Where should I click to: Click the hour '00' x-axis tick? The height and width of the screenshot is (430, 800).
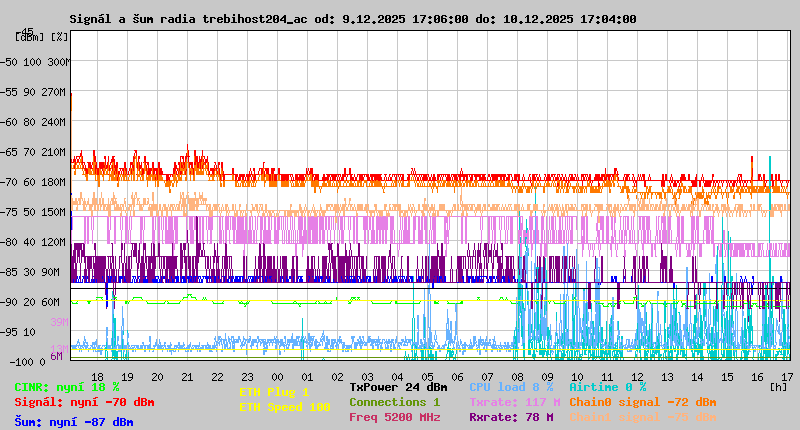pyautogui.click(x=278, y=377)
